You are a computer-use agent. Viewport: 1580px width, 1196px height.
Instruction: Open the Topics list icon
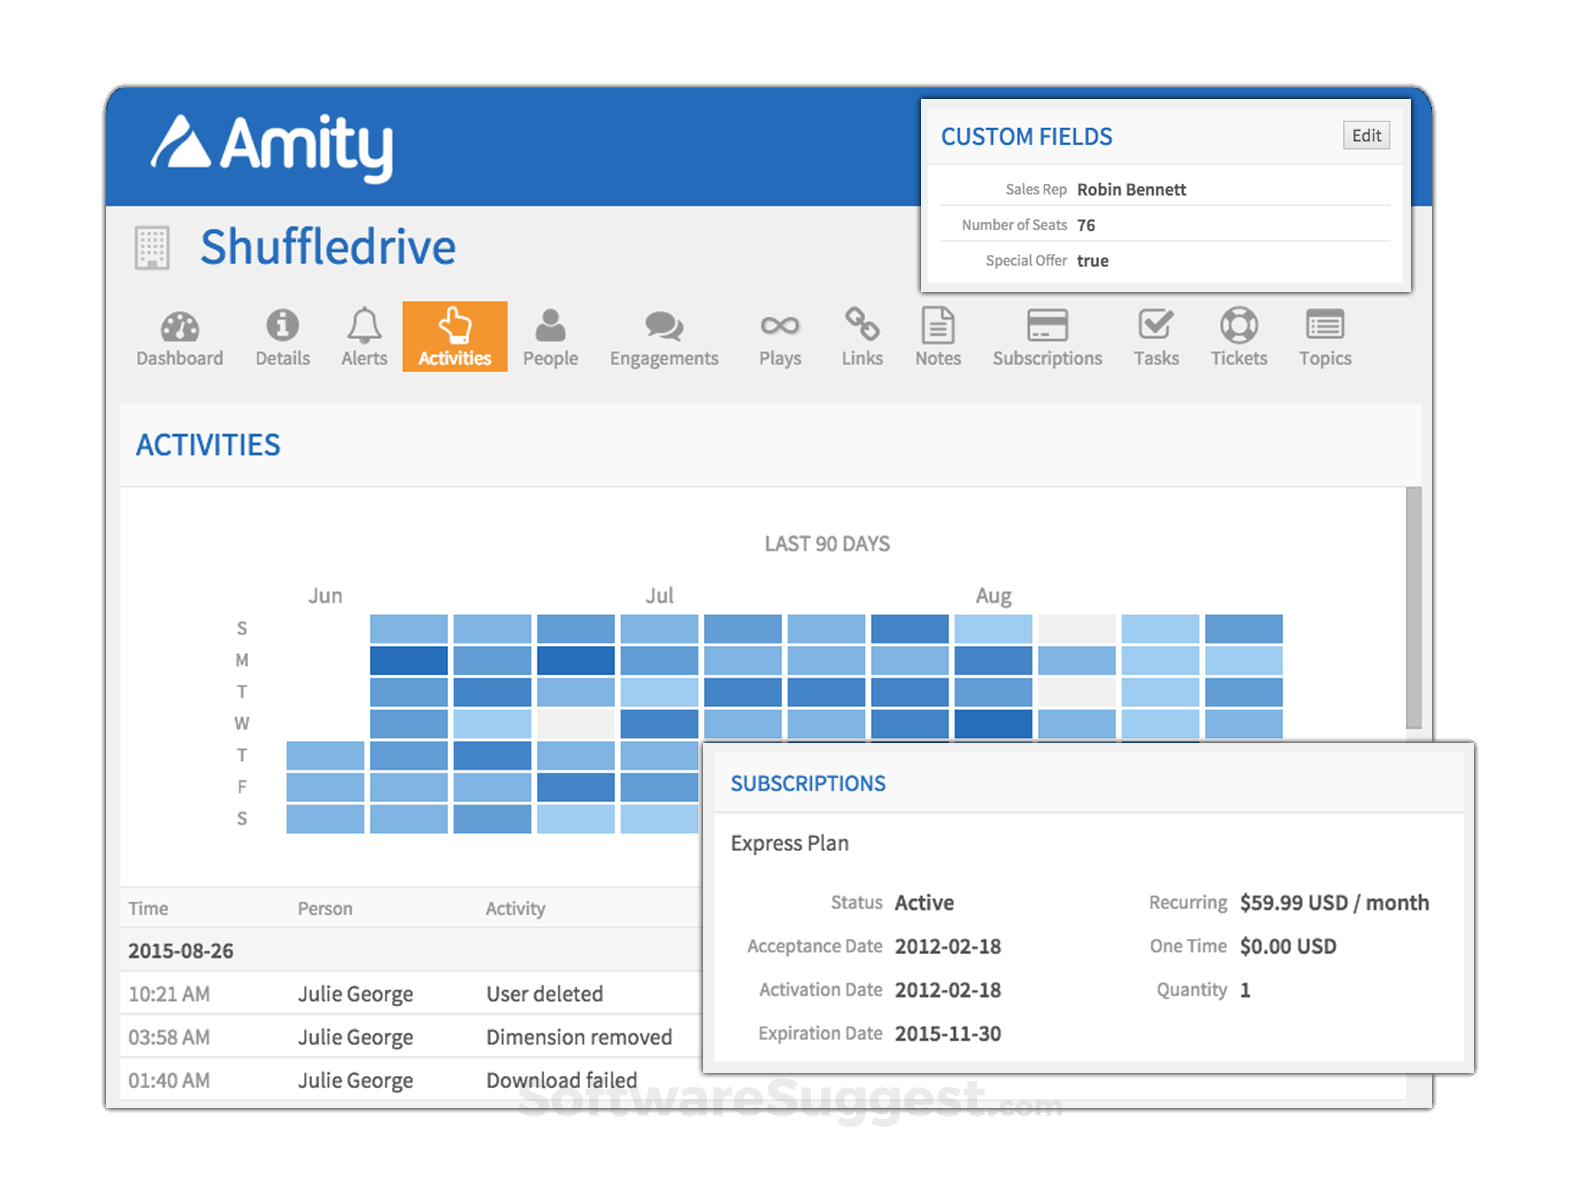(x=1325, y=325)
